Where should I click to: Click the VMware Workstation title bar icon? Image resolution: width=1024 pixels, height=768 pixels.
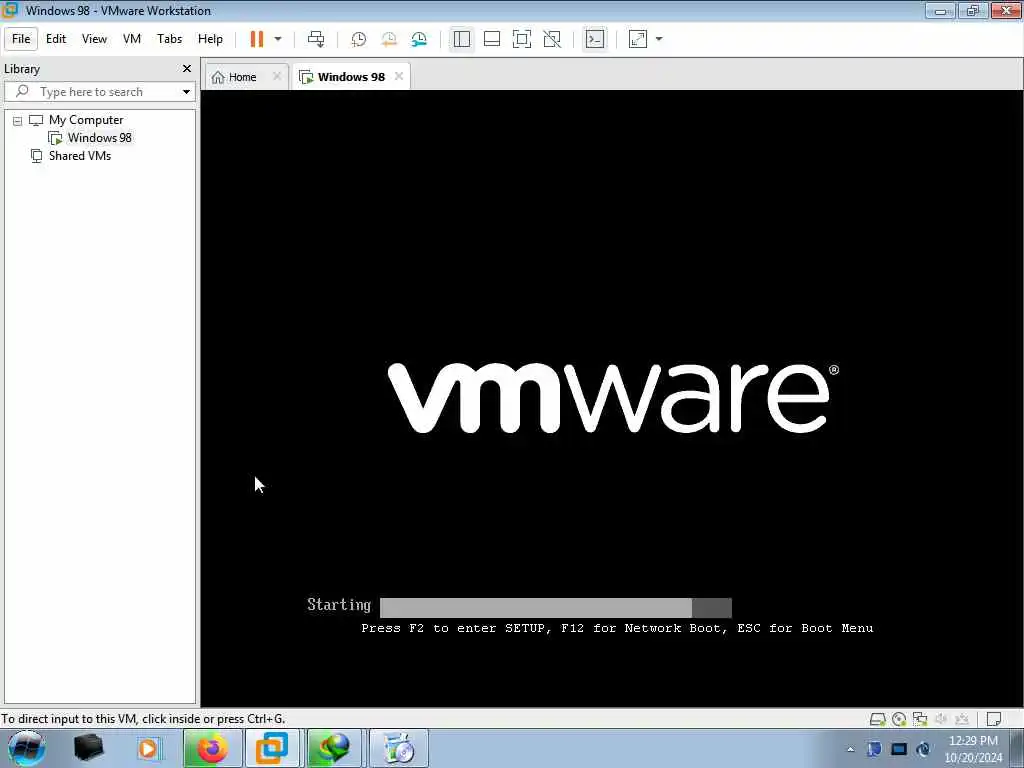[x=10, y=10]
